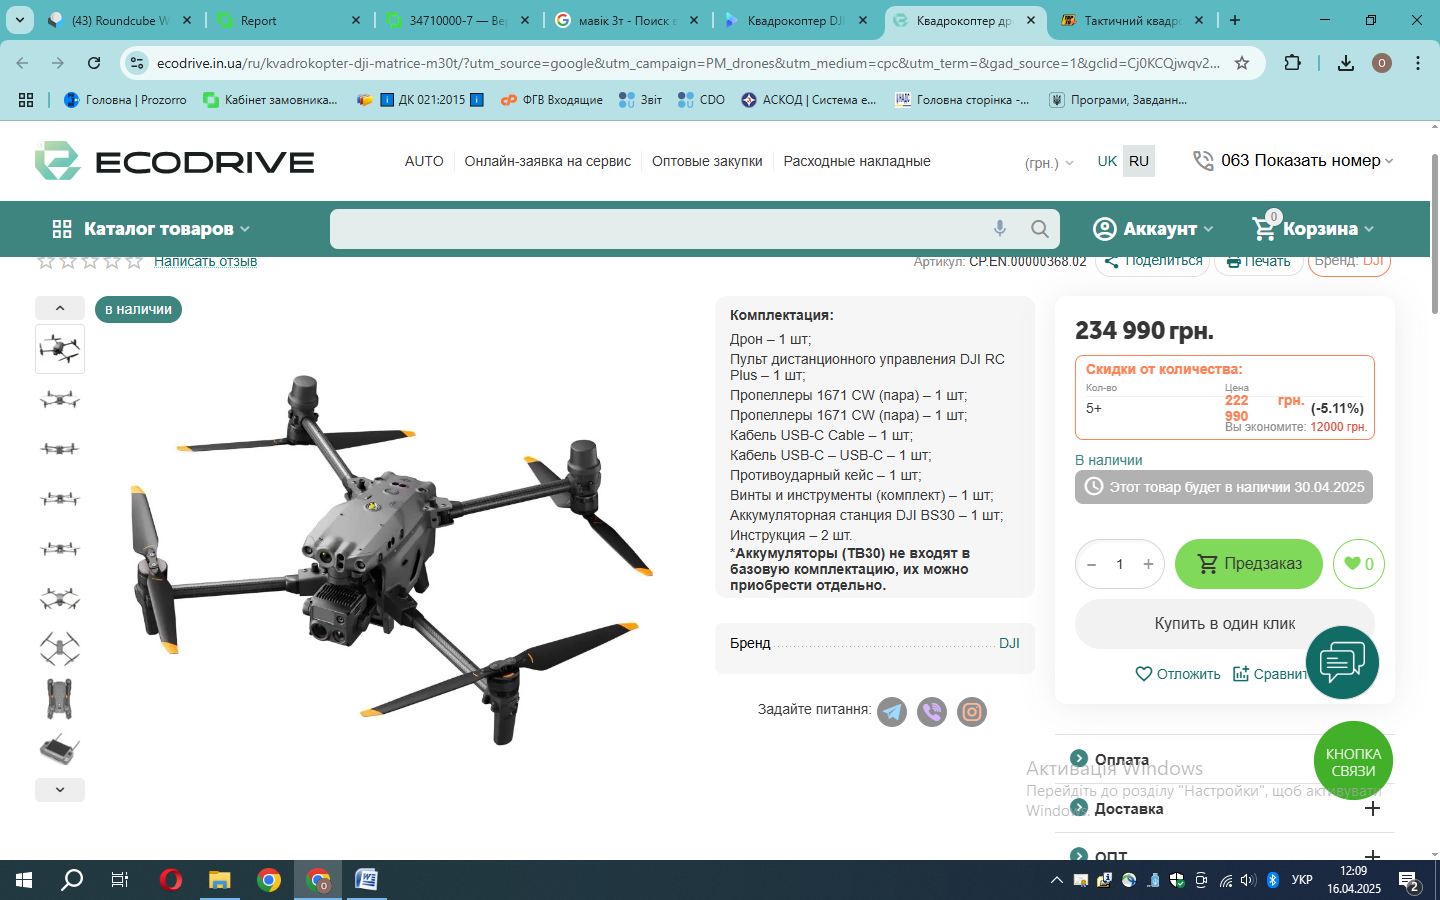The image size is (1440, 900).
Task: Open notification center in system tray
Action: tap(1410, 882)
